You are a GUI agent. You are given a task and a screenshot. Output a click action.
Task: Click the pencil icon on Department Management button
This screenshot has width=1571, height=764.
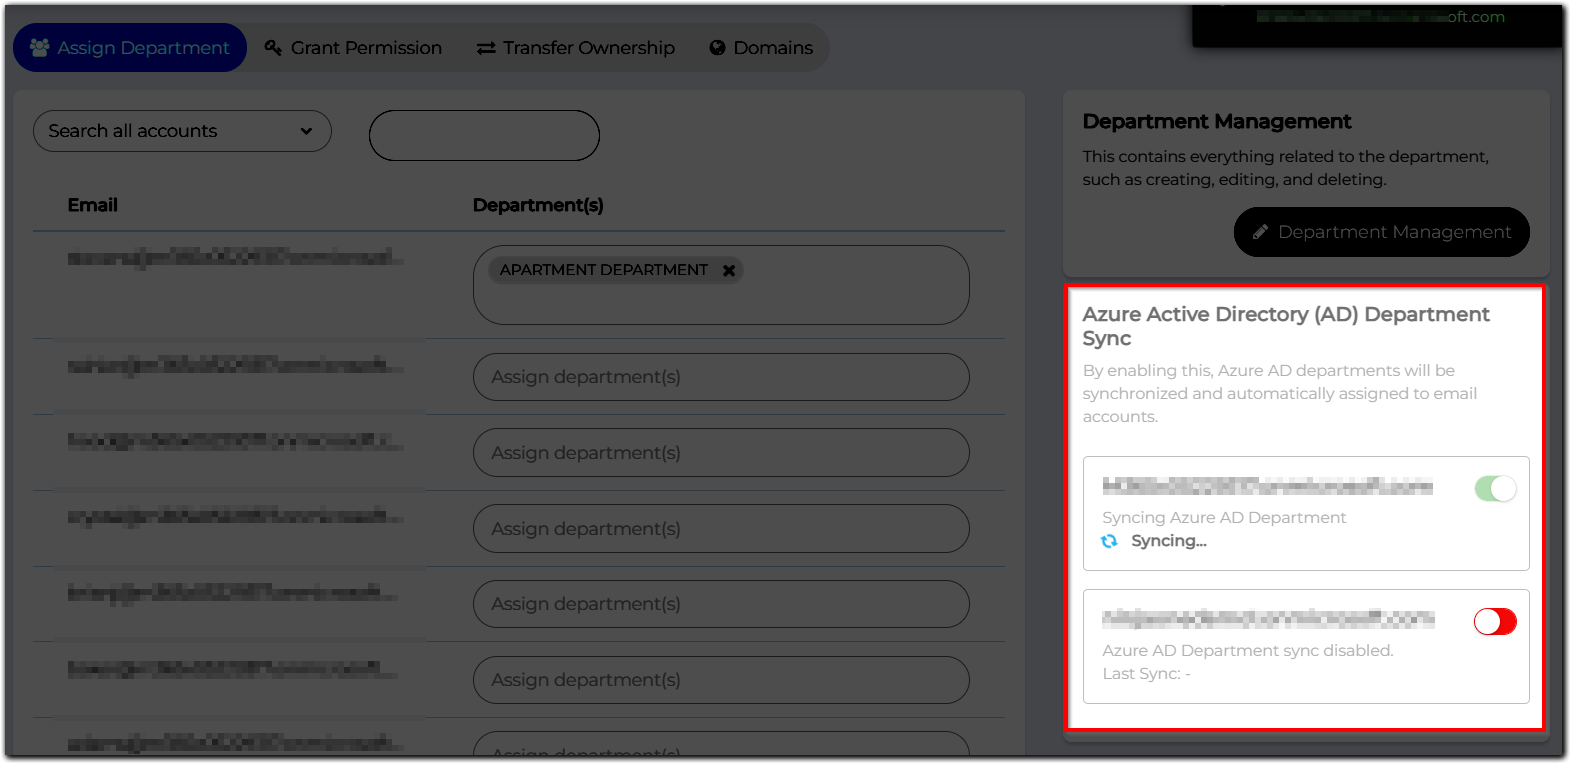1260,232
